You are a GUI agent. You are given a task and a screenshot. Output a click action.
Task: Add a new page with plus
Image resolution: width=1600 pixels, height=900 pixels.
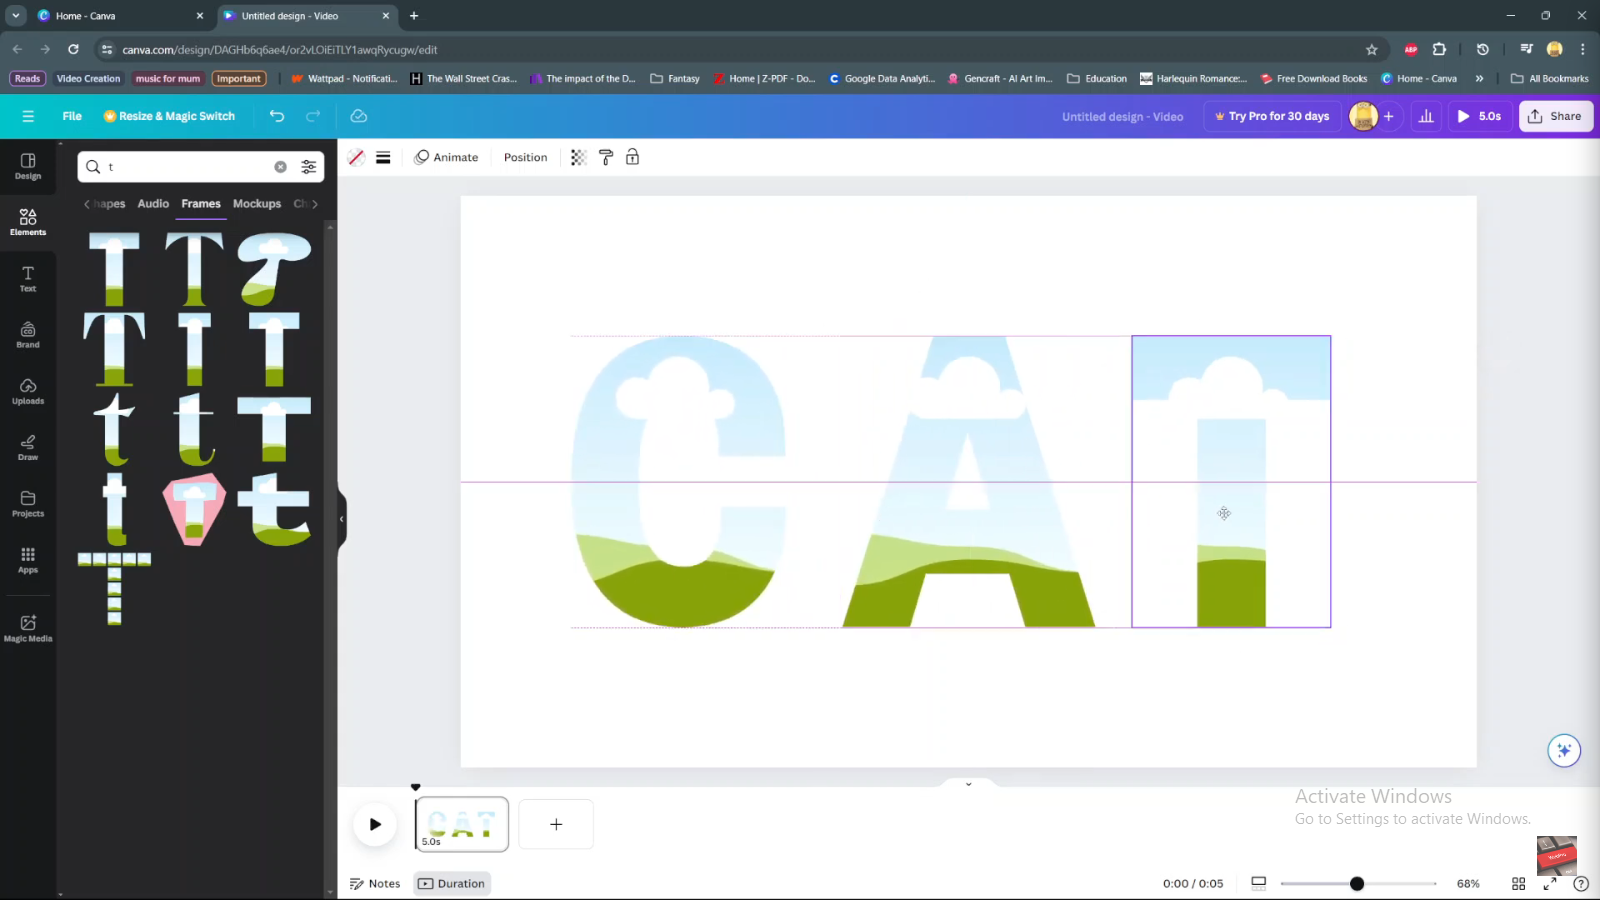point(556,824)
